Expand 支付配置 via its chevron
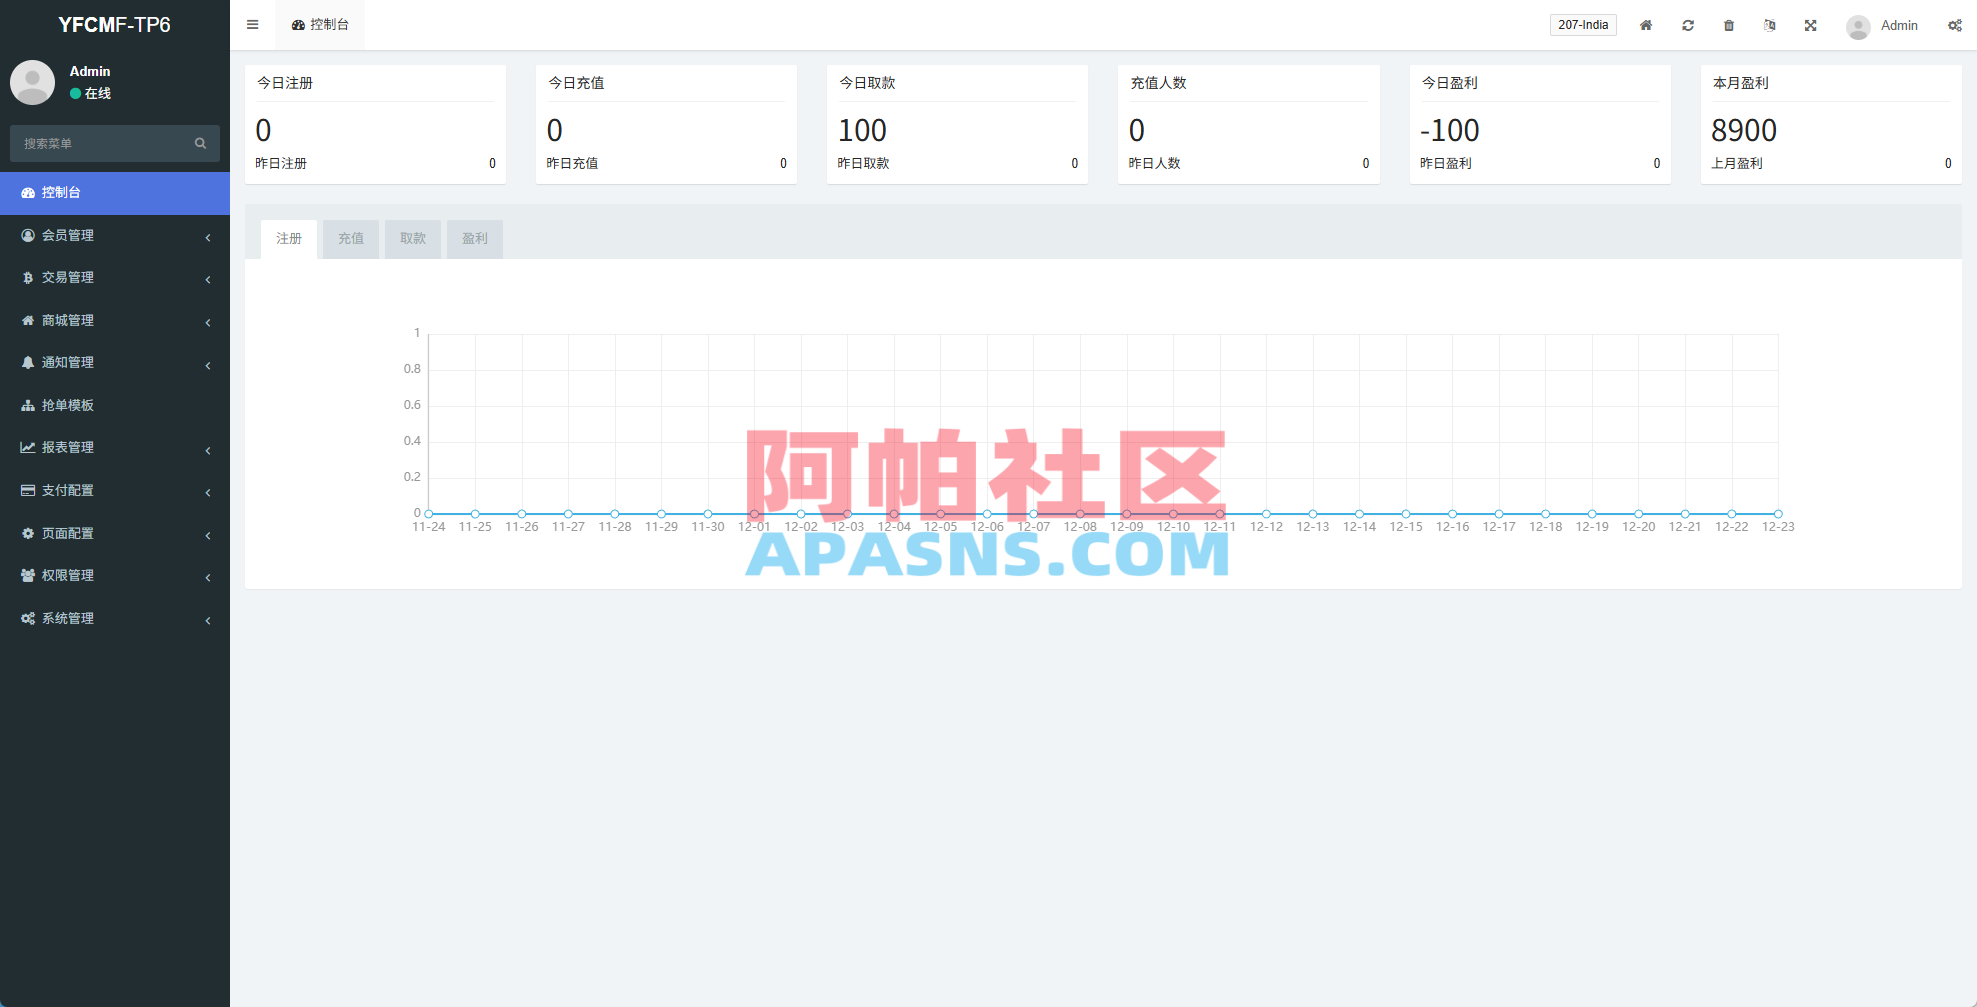The image size is (1977, 1007). pos(208,492)
